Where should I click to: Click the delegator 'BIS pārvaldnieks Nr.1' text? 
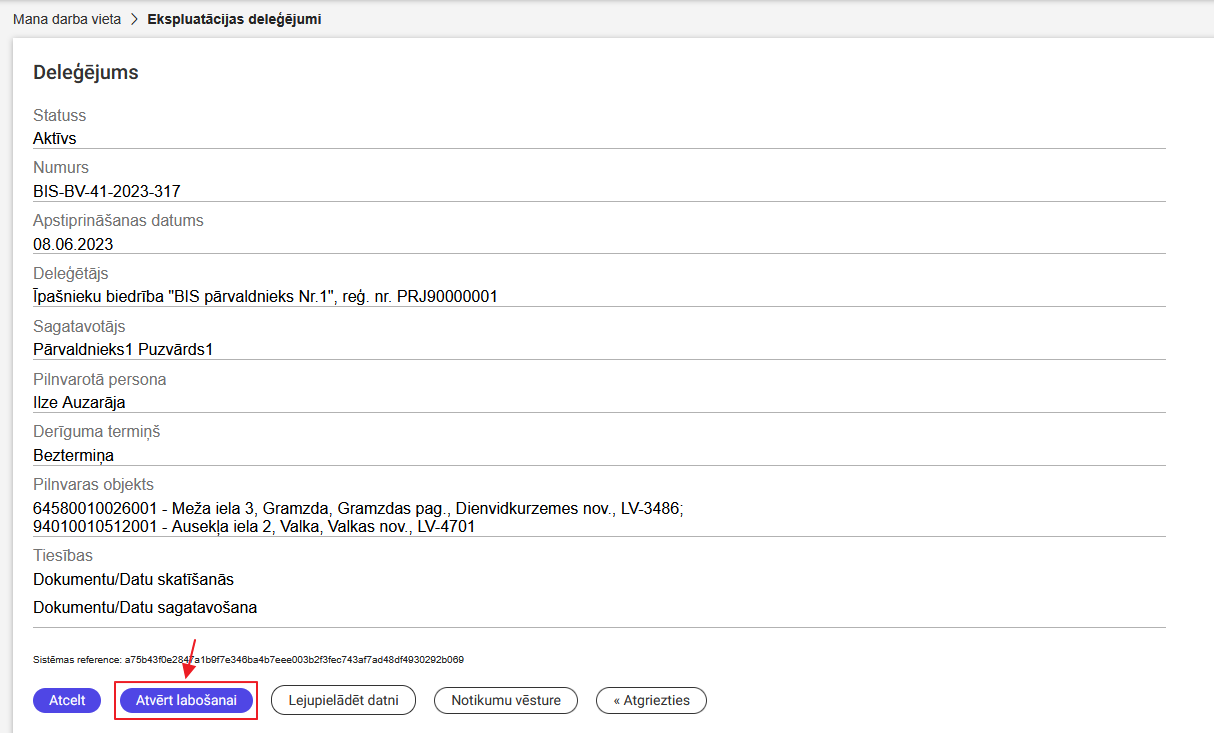[265, 296]
